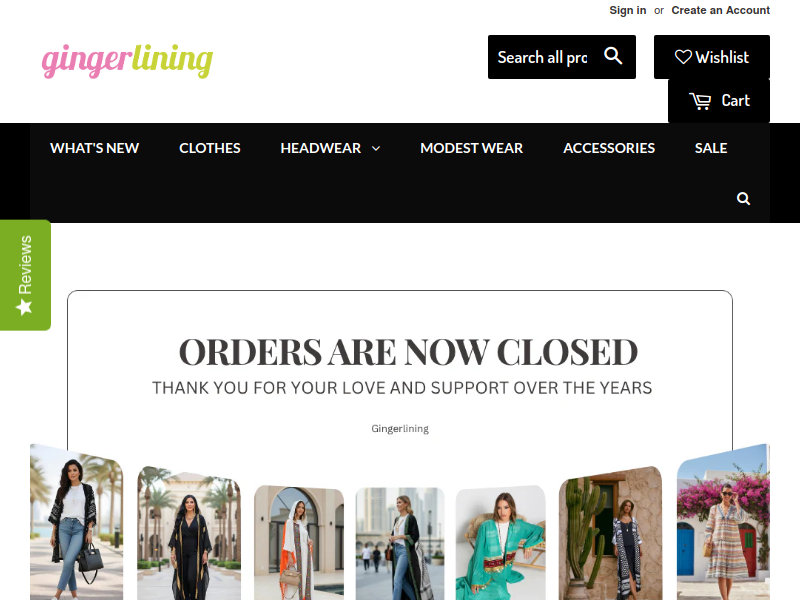Click the Sign in link

(x=628, y=10)
